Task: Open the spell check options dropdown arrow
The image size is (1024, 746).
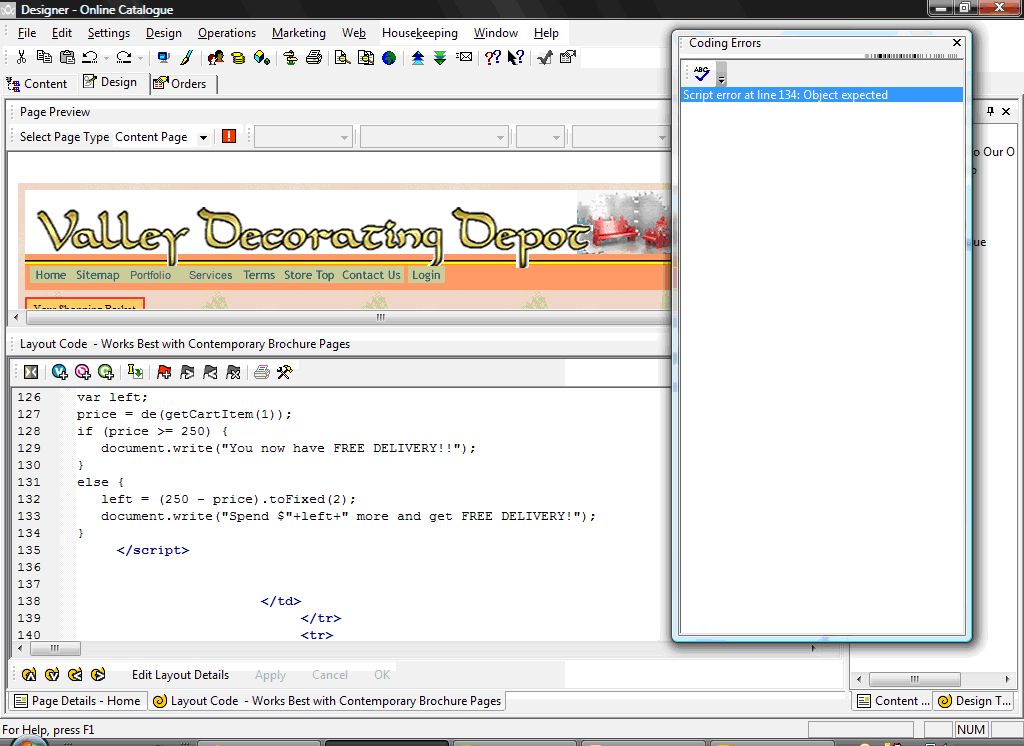Action: coord(721,76)
